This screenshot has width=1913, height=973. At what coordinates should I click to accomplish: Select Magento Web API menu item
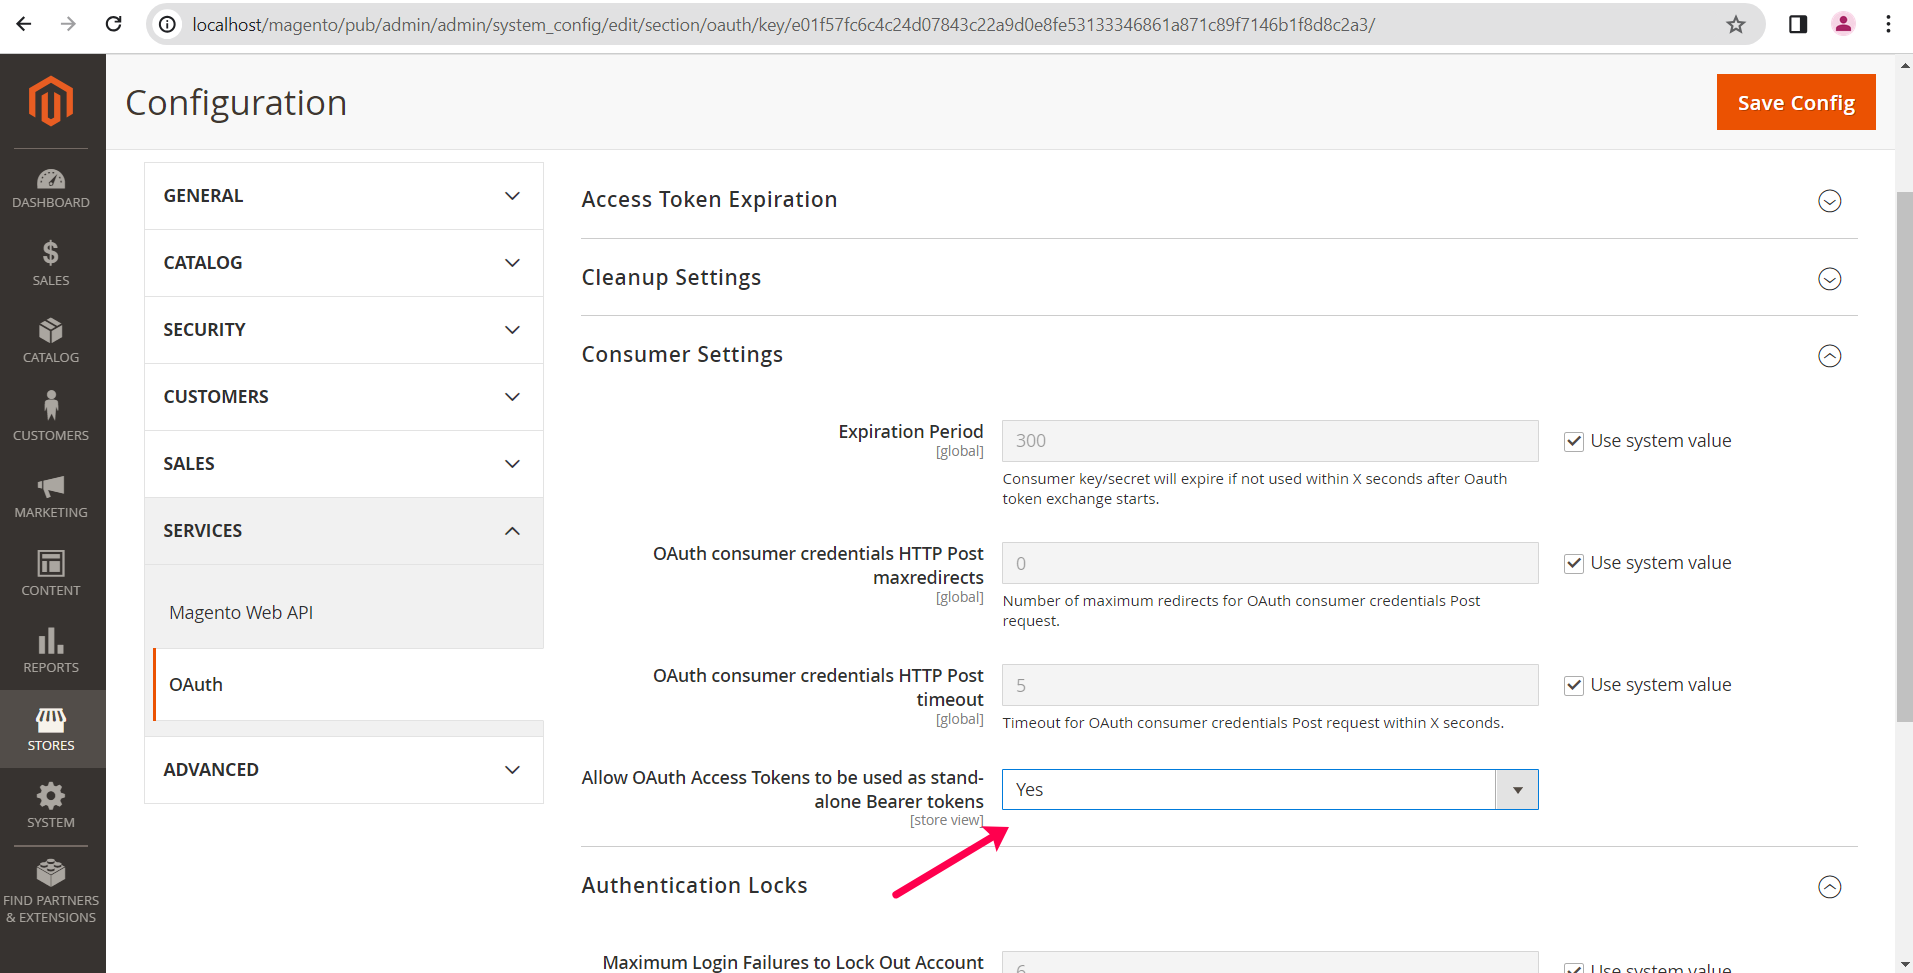click(241, 613)
